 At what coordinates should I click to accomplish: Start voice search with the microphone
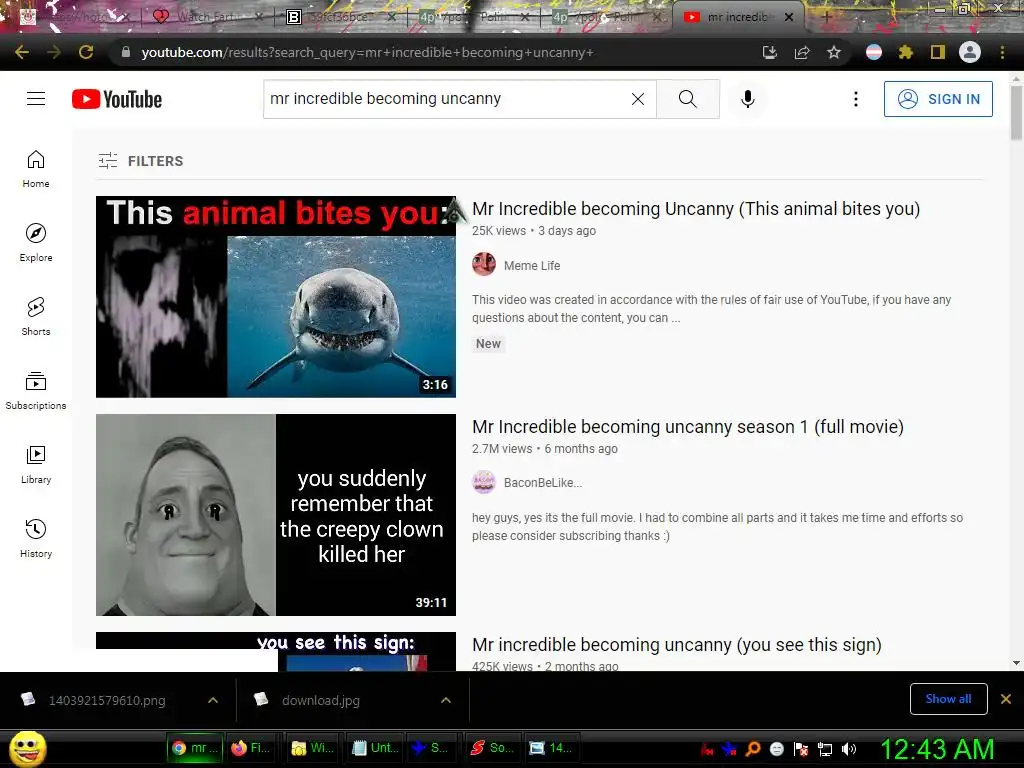tap(748, 99)
